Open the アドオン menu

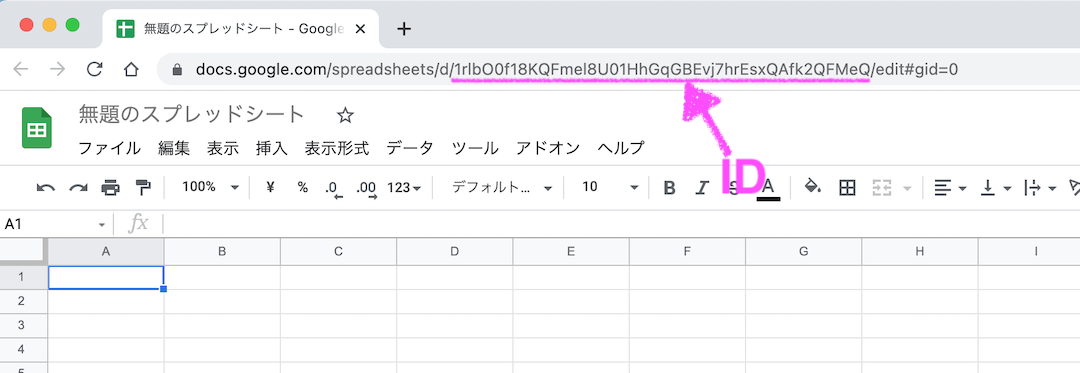pos(548,148)
